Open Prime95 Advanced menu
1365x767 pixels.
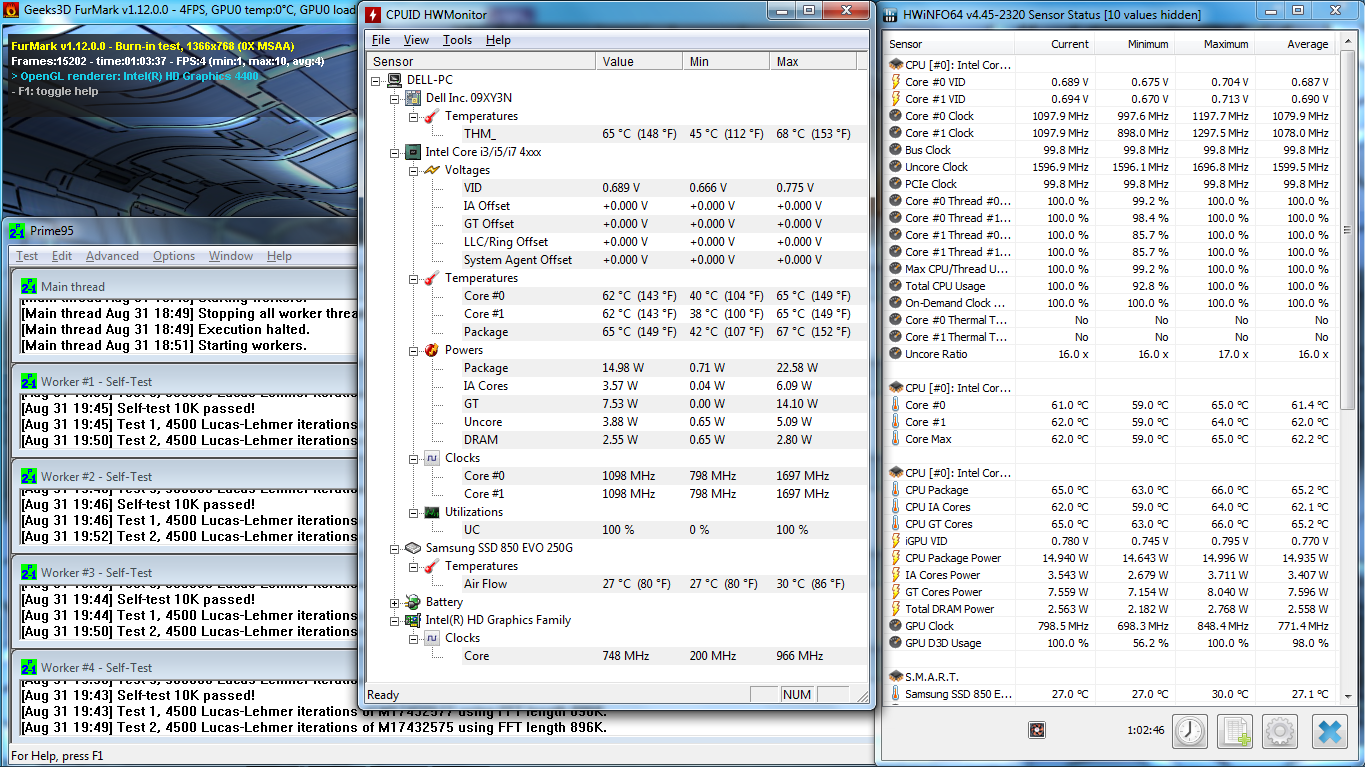112,256
